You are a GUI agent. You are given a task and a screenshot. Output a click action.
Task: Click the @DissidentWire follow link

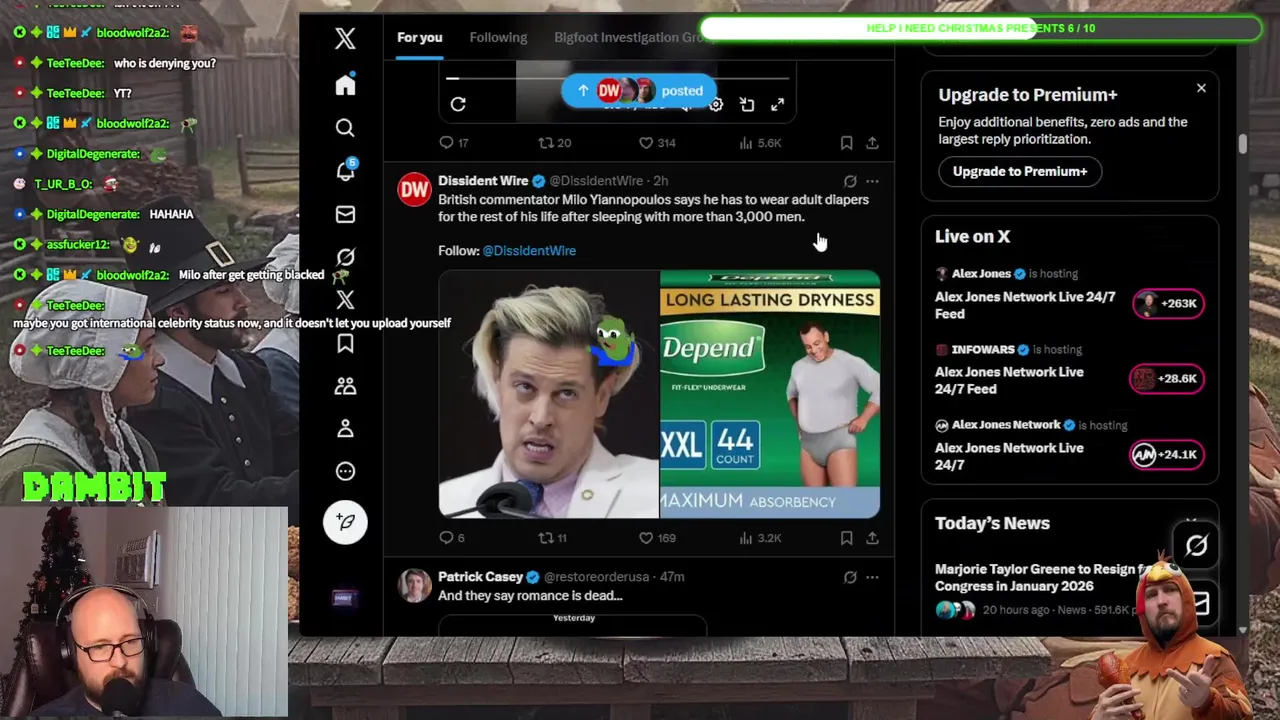(x=529, y=251)
